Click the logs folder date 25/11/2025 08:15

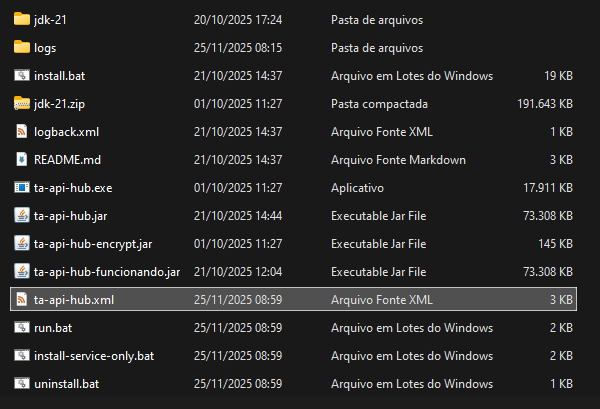[239, 47]
